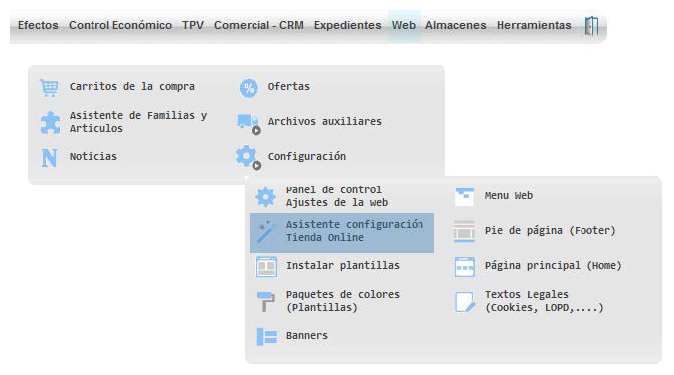
Task: Open the Herramientas menu
Action: pyautogui.click(x=534, y=25)
